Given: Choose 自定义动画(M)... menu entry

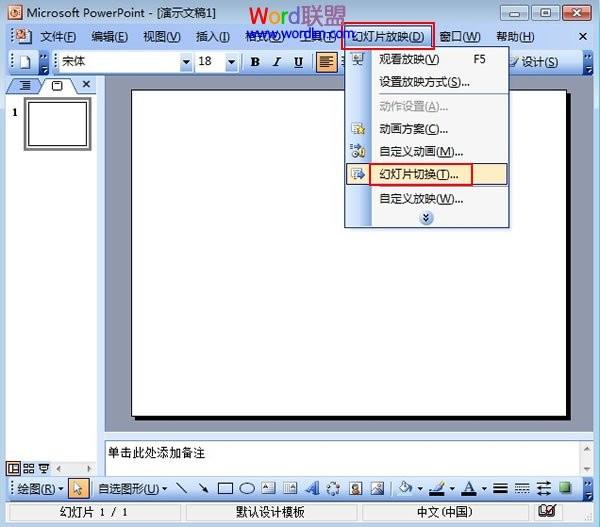Looking at the screenshot, I should (x=427, y=152).
